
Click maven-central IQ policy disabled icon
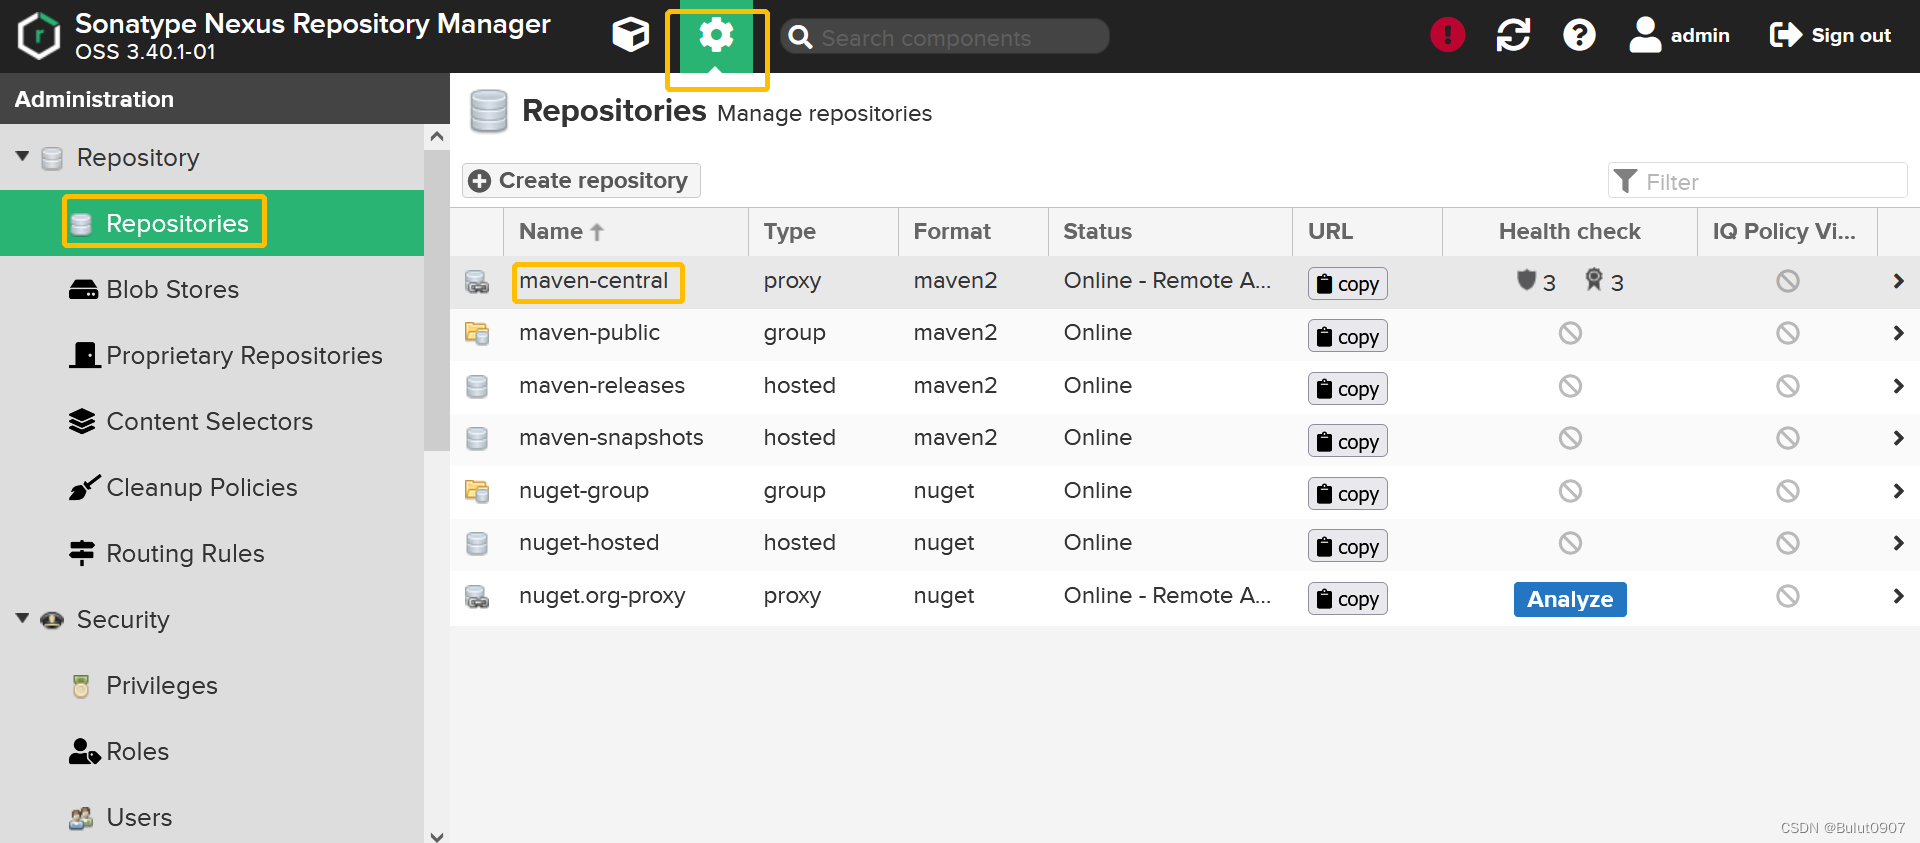1788,281
